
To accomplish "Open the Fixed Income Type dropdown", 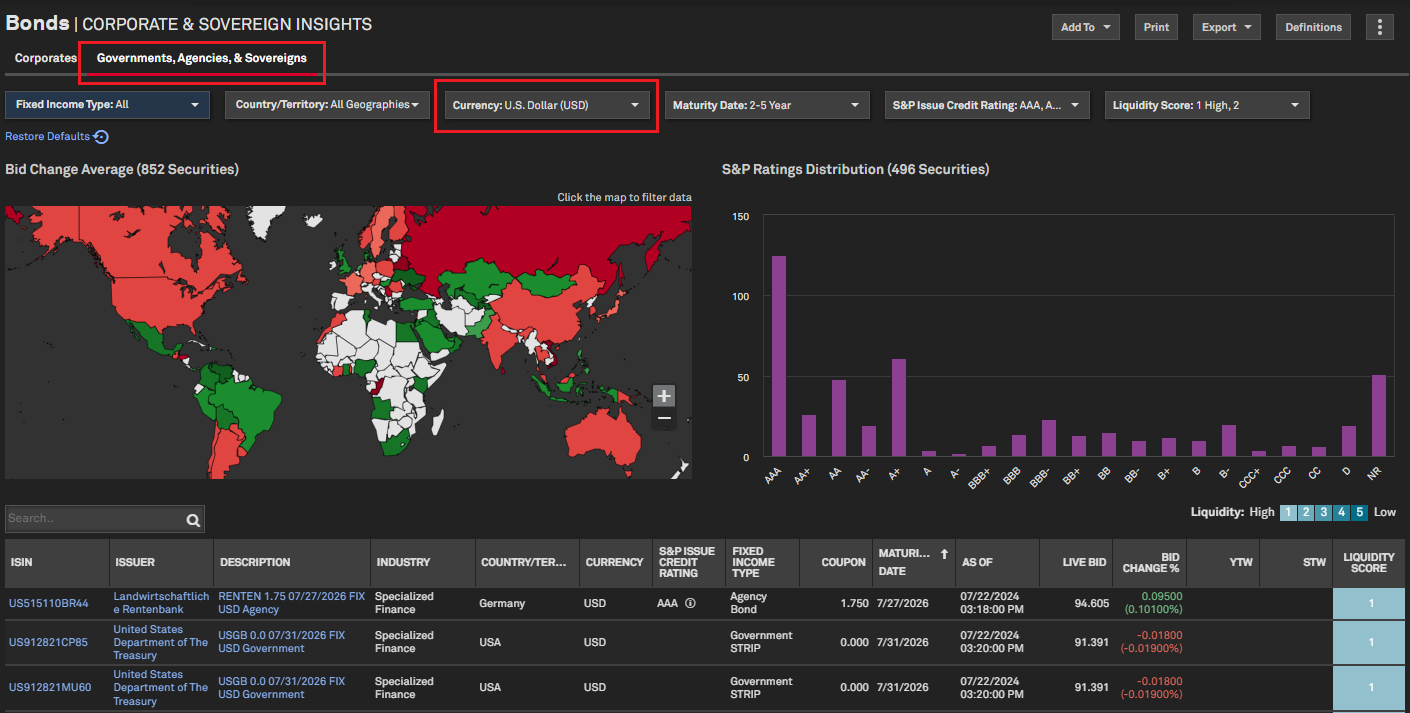I will (x=108, y=104).
